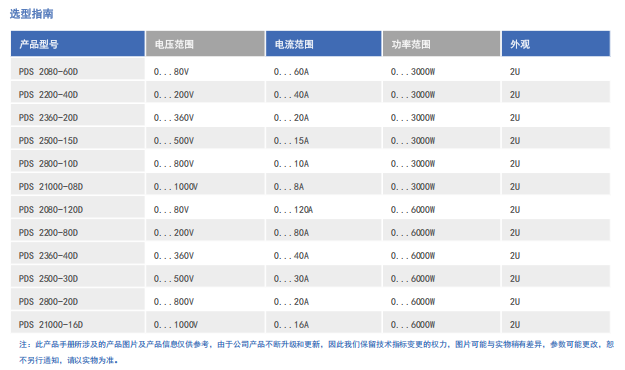625x370 pixels.
Task: Click current value 0...15A
Action: 291,141
